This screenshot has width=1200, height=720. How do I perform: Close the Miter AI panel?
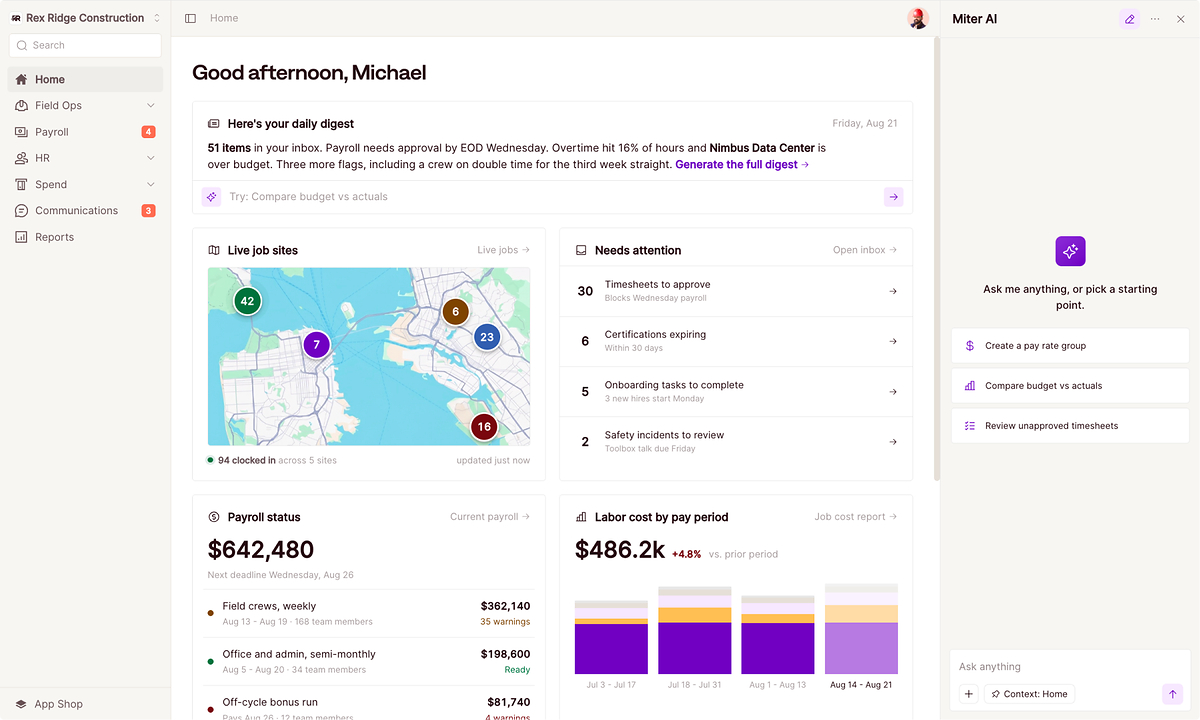tap(1181, 19)
